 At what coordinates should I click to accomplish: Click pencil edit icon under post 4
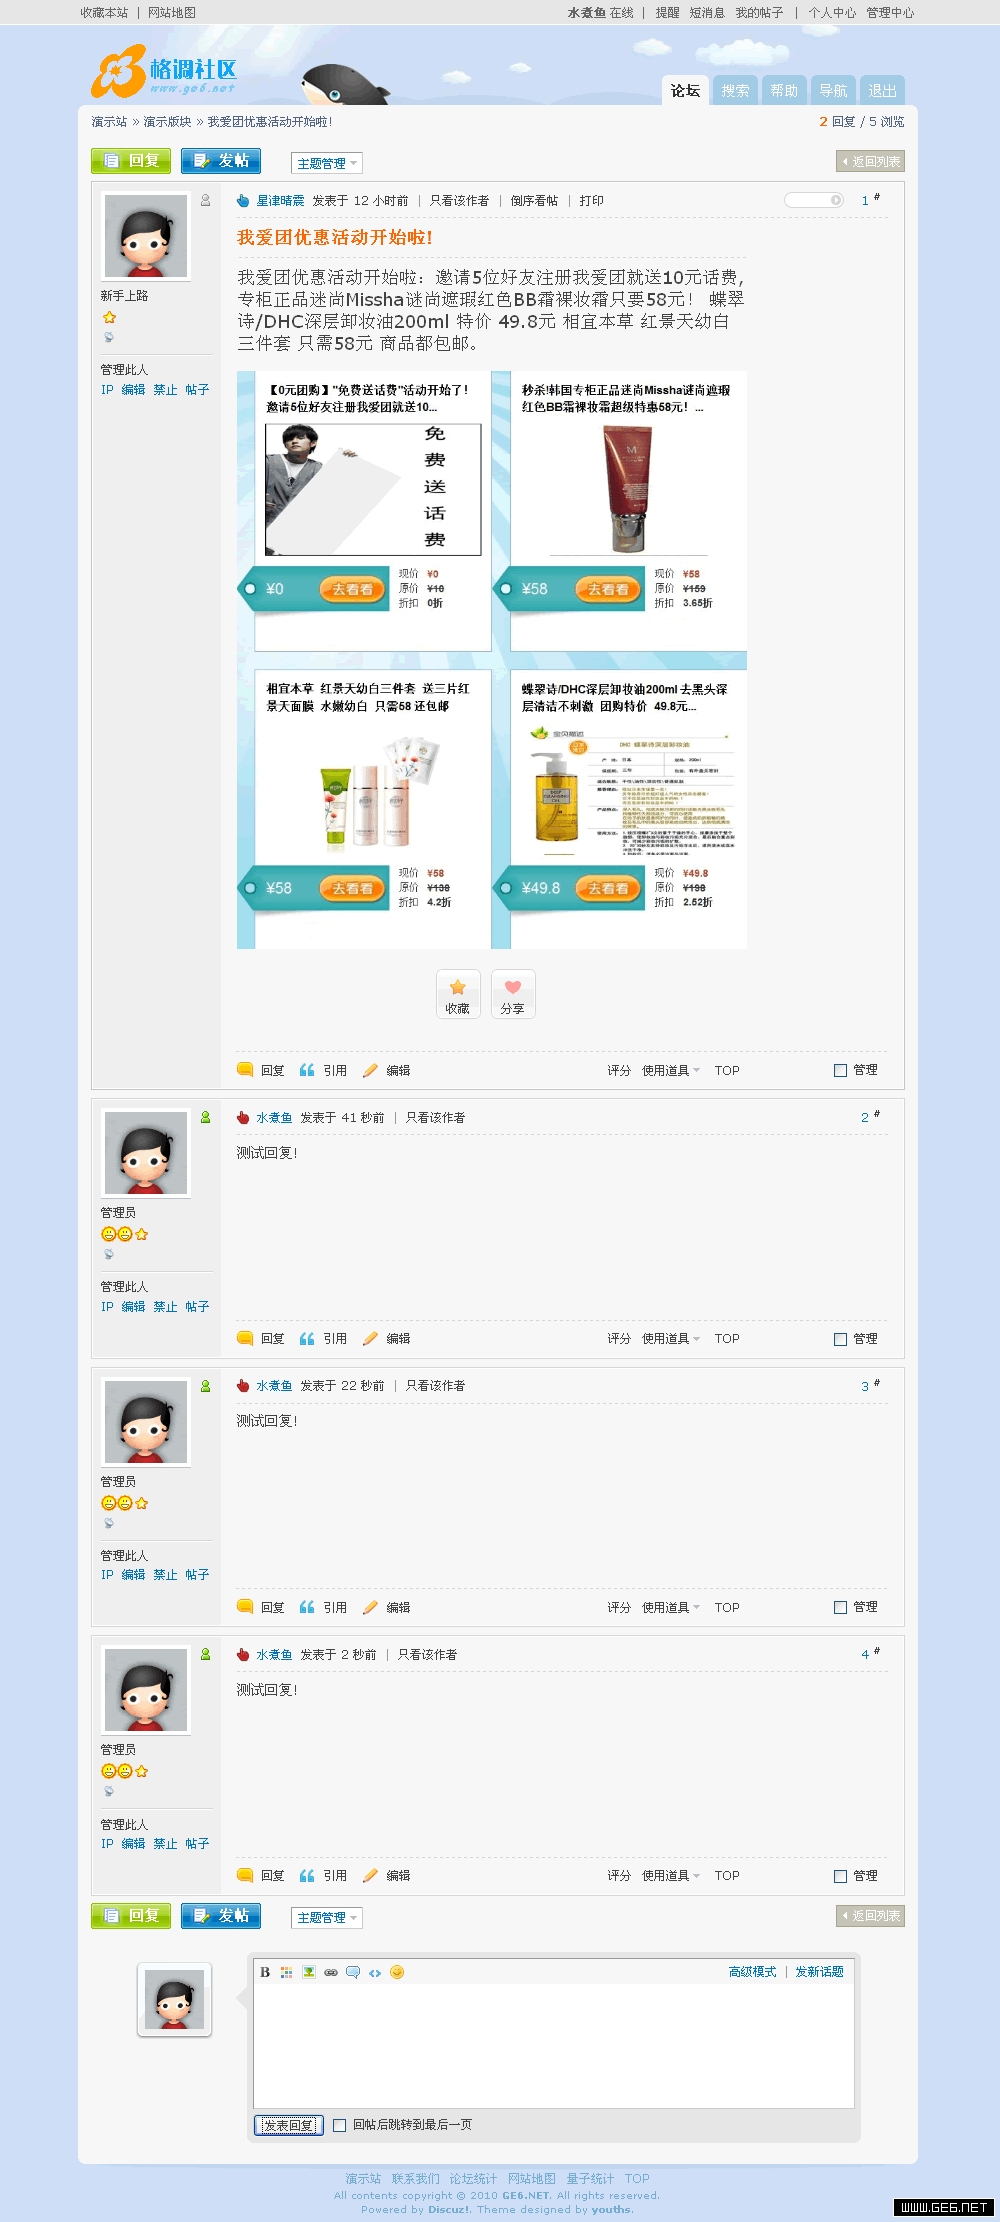point(370,1875)
